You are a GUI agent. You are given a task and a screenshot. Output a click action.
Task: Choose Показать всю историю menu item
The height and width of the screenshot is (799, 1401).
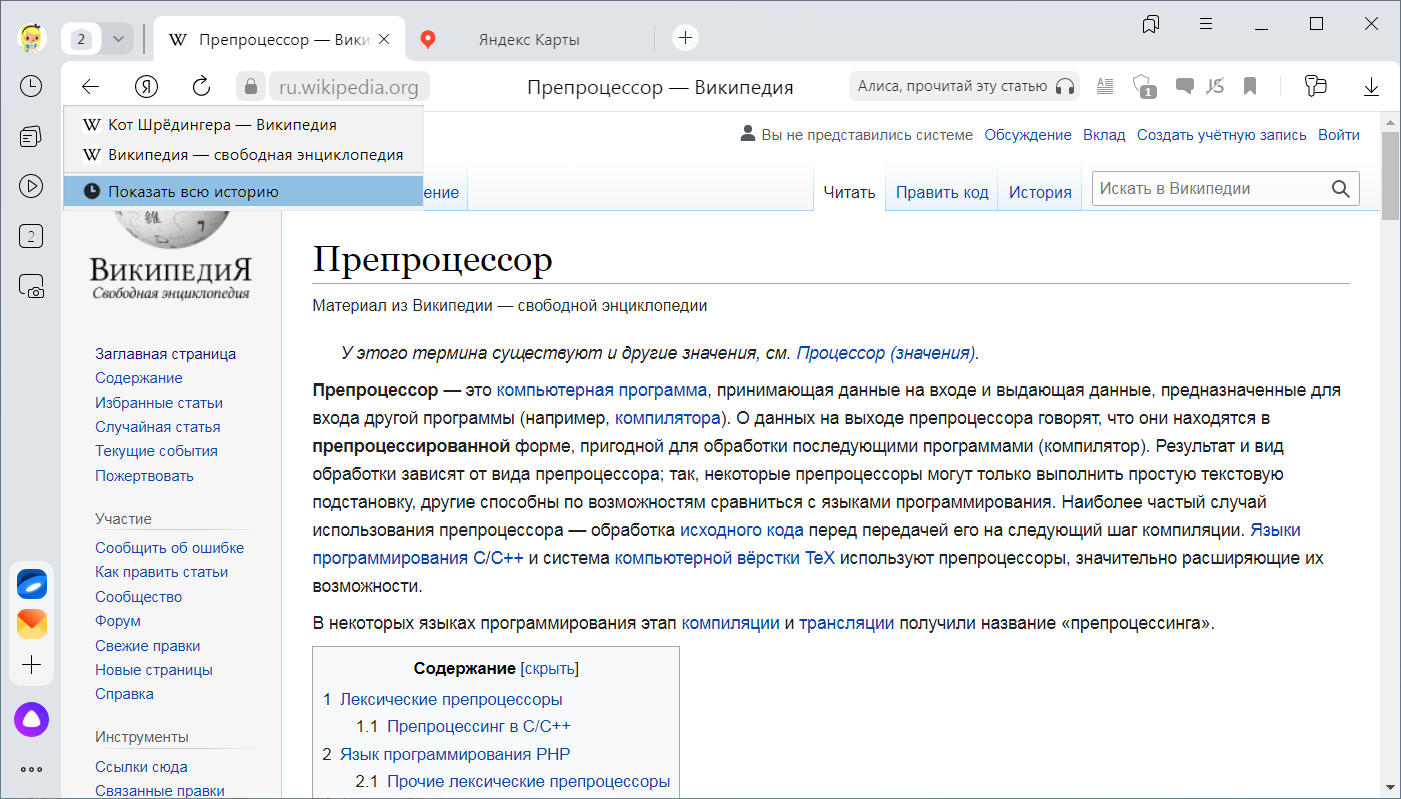click(243, 191)
